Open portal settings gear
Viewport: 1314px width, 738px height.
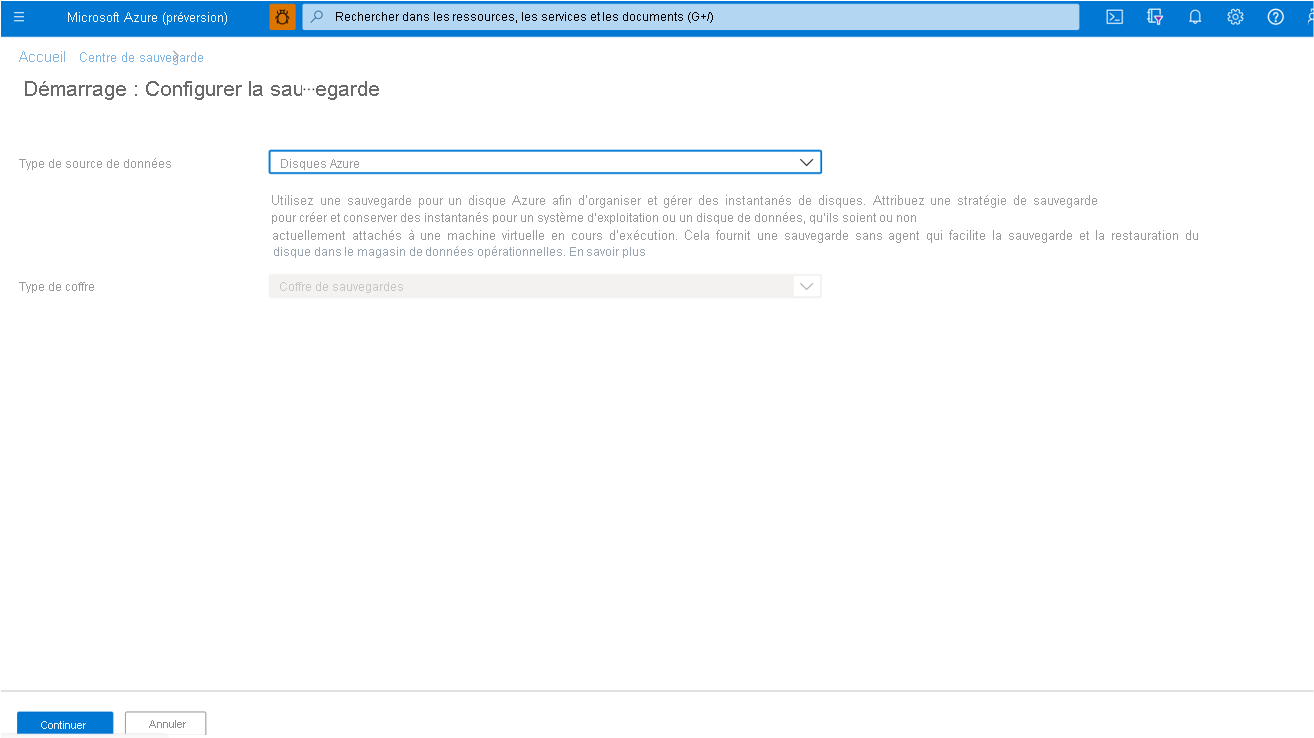[1235, 17]
